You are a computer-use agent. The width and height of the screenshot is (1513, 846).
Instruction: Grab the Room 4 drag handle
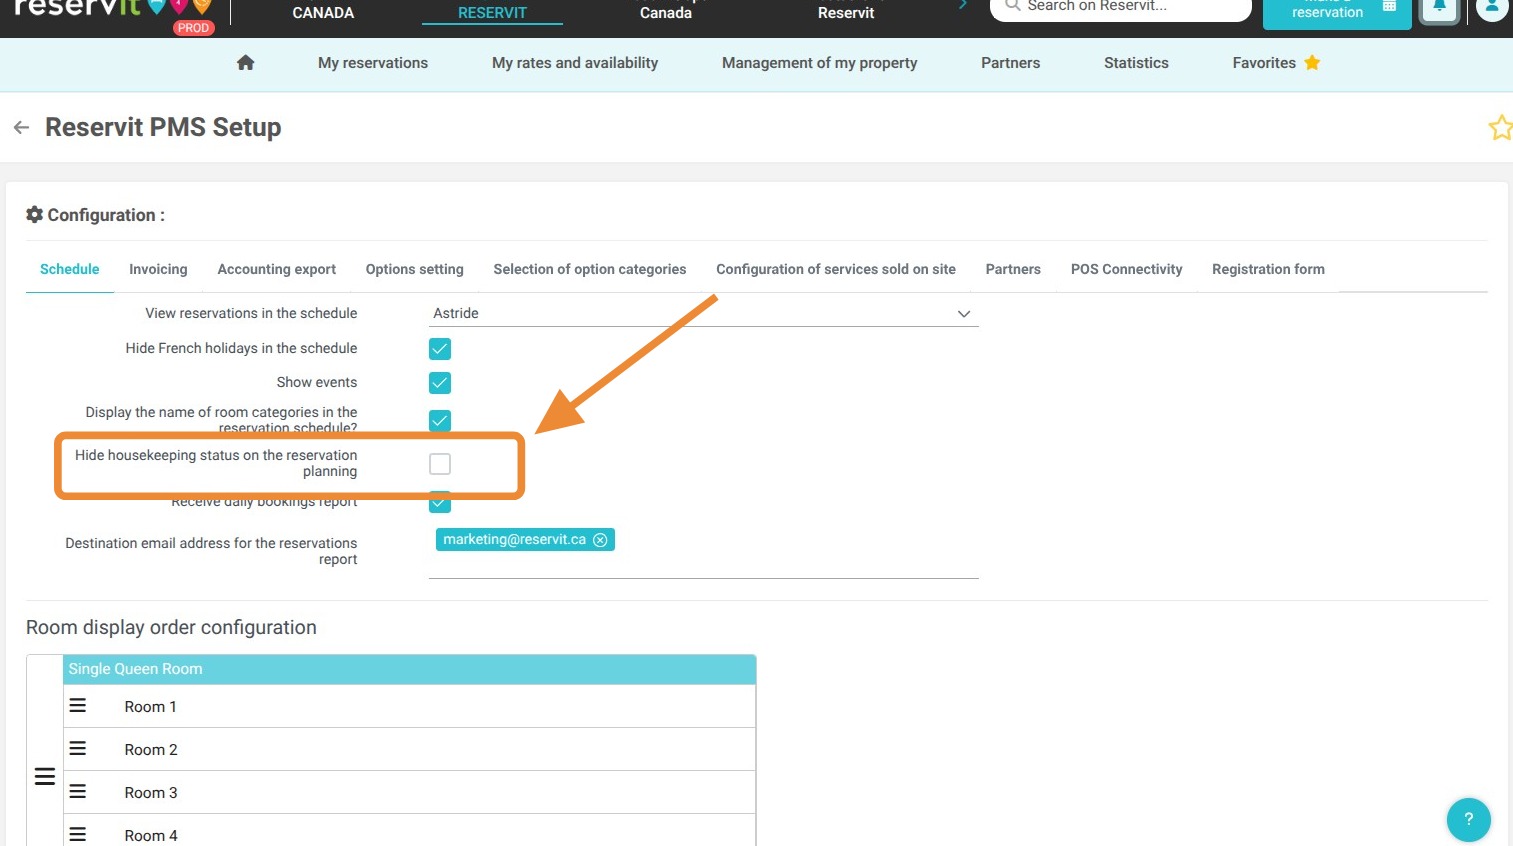click(77, 834)
